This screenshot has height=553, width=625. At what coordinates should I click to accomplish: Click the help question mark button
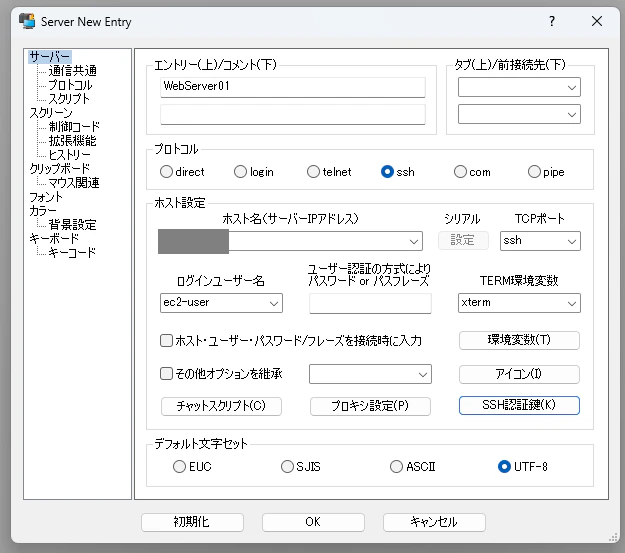(552, 21)
